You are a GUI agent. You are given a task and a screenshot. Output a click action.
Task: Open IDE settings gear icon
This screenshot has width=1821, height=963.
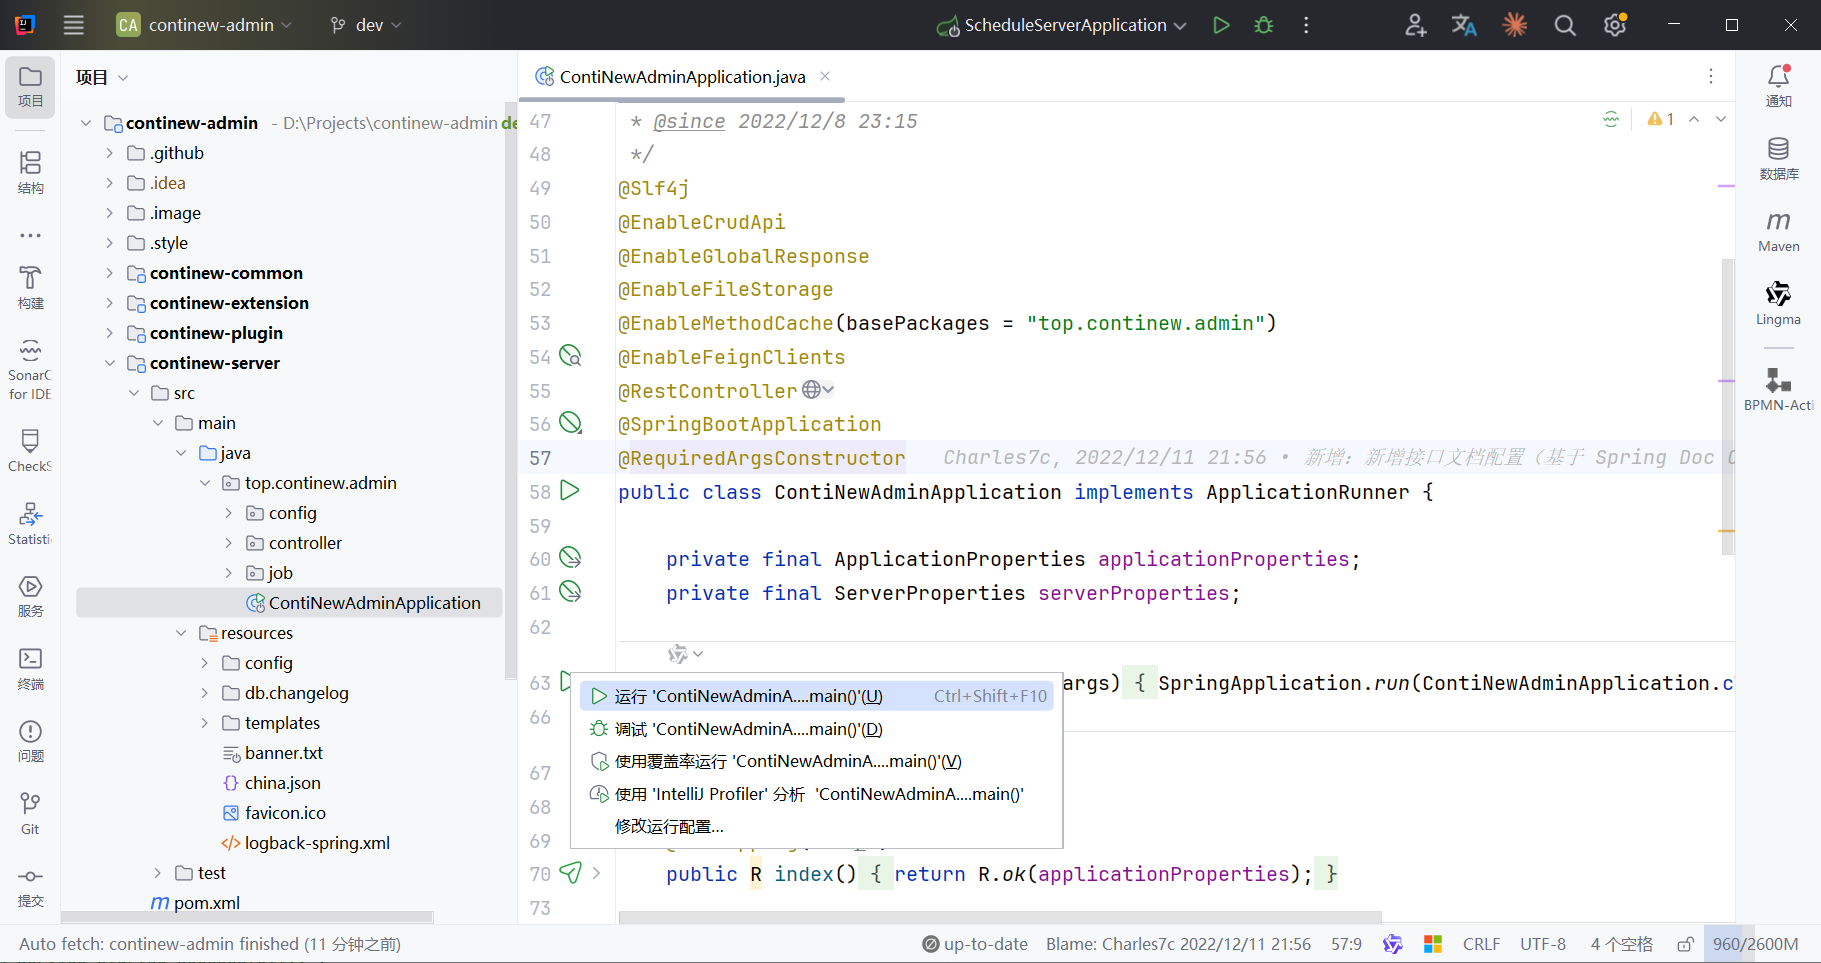coord(1615,25)
